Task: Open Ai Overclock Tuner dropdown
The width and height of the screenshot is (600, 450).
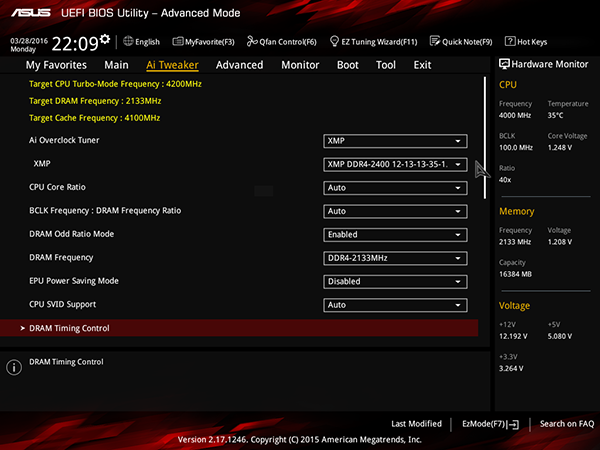Action: pyautogui.click(x=395, y=141)
